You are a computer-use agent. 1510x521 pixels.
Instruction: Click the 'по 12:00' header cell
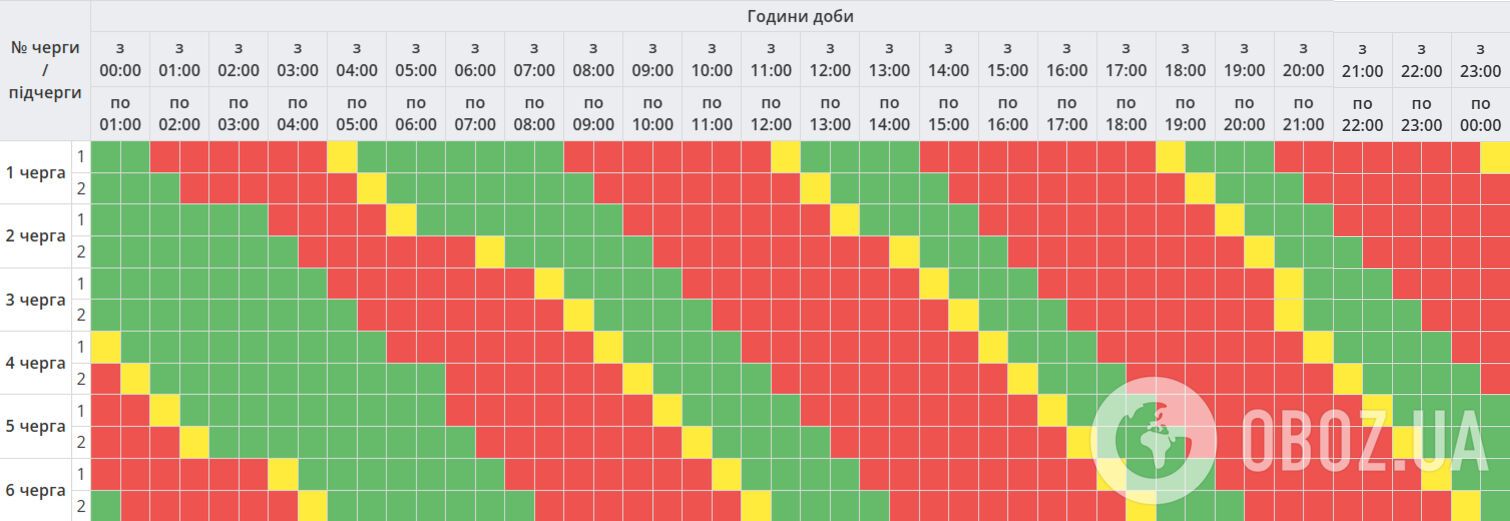[x=771, y=114]
